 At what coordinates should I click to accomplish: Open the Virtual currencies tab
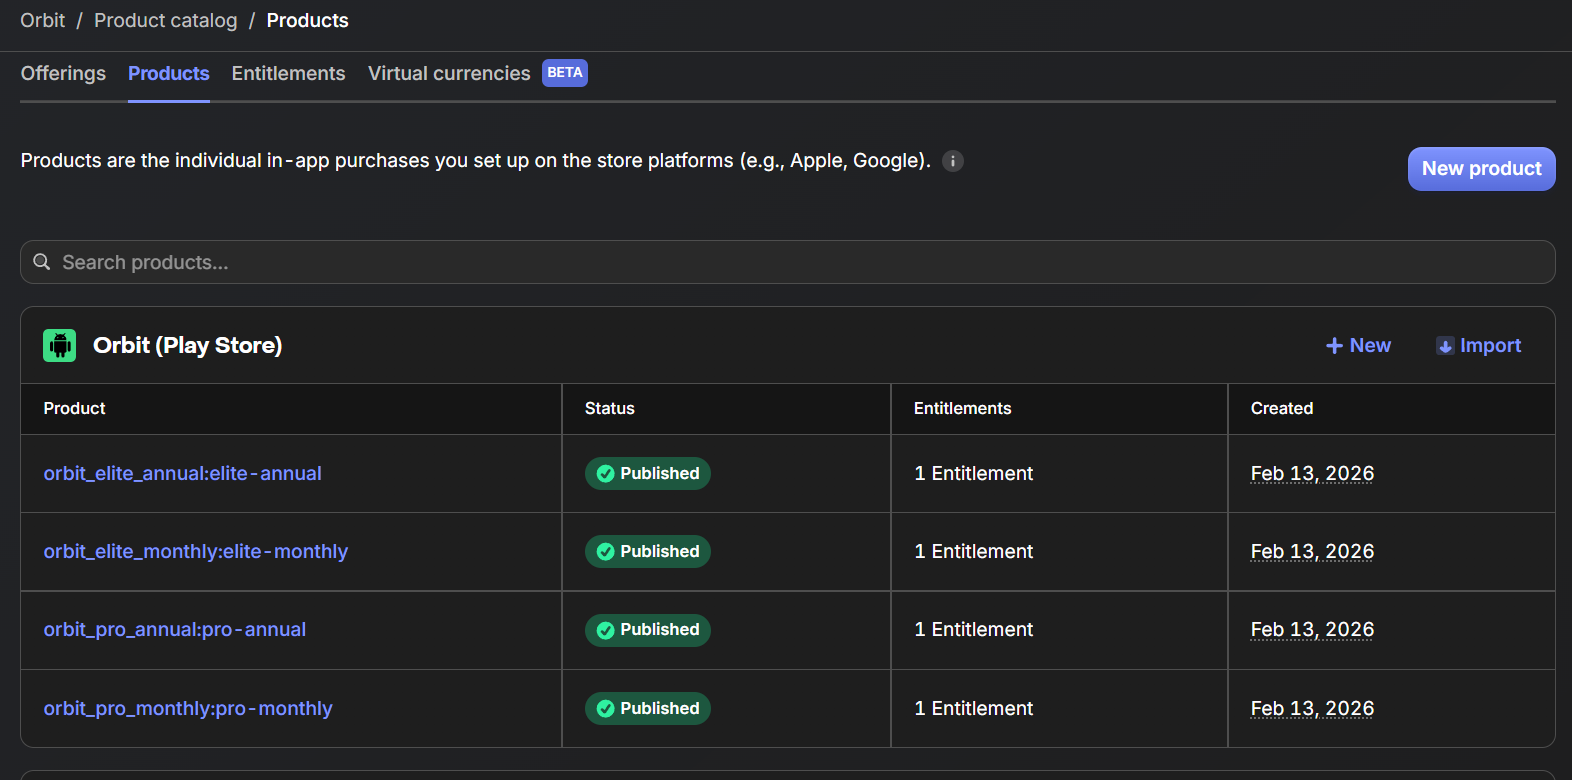coord(449,73)
